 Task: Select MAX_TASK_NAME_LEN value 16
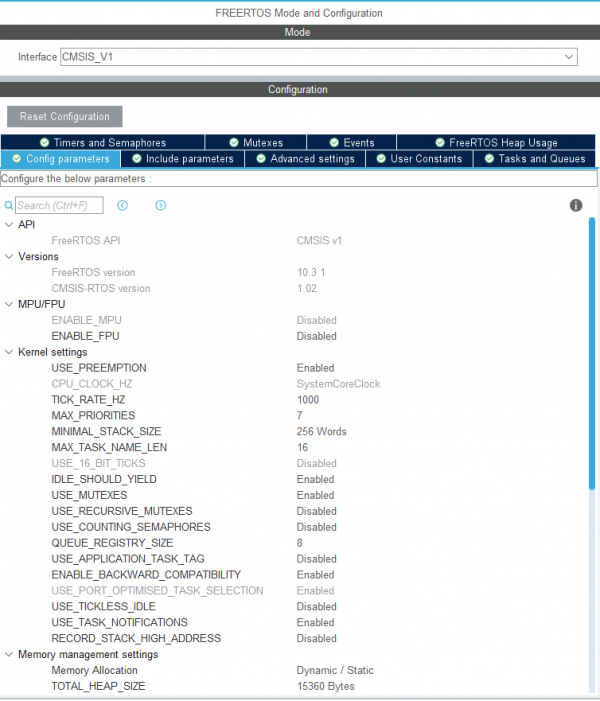point(302,448)
